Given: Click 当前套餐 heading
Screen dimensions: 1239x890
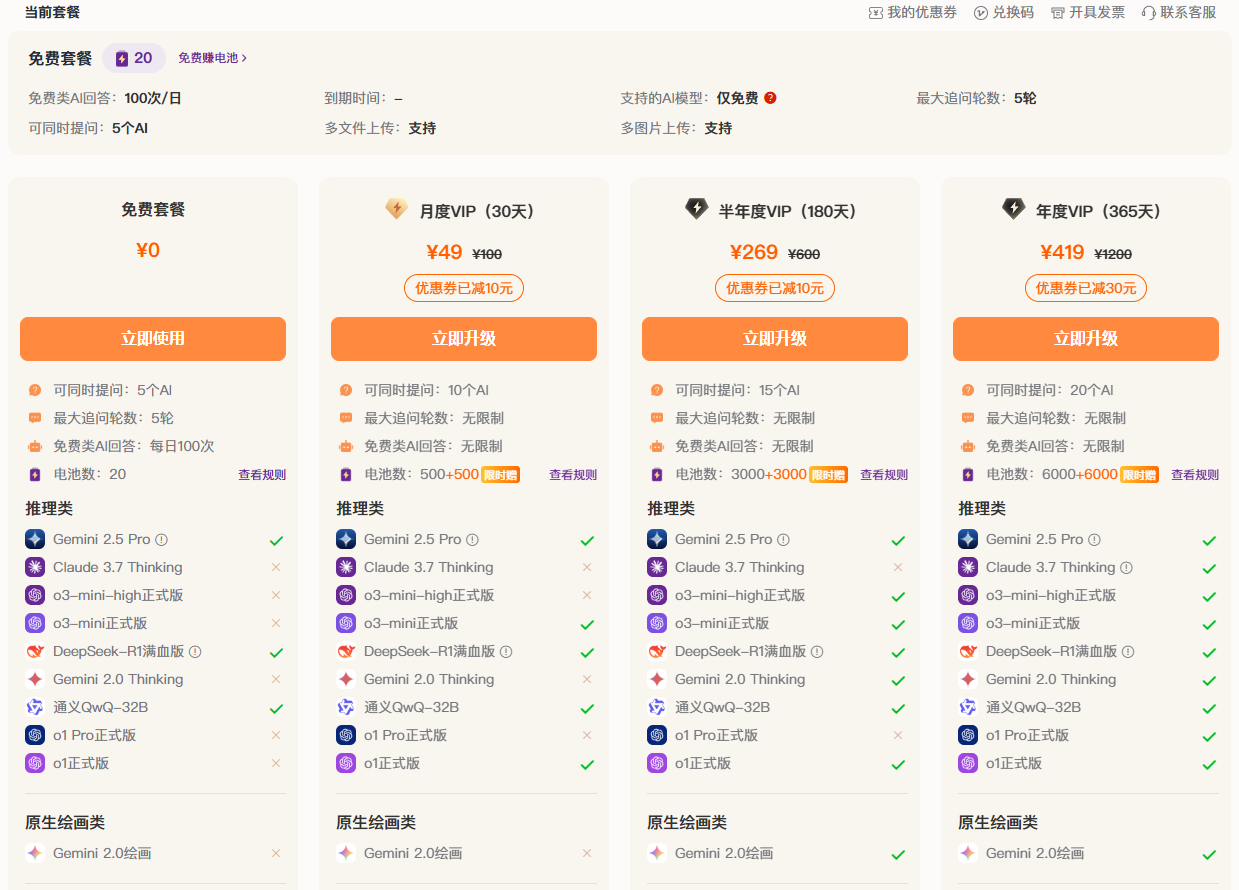Looking at the screenshot, I should pos(52,12).
